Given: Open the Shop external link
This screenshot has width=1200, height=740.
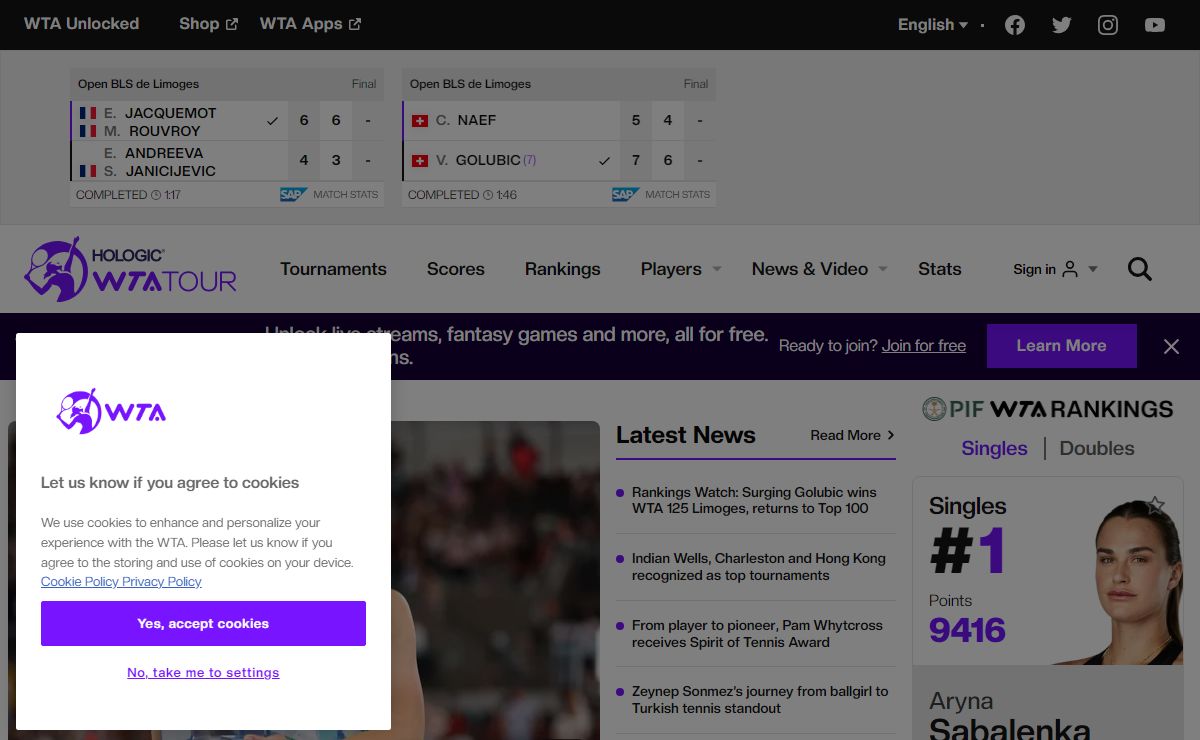Looking at the screenshot, I should (209, 24).
